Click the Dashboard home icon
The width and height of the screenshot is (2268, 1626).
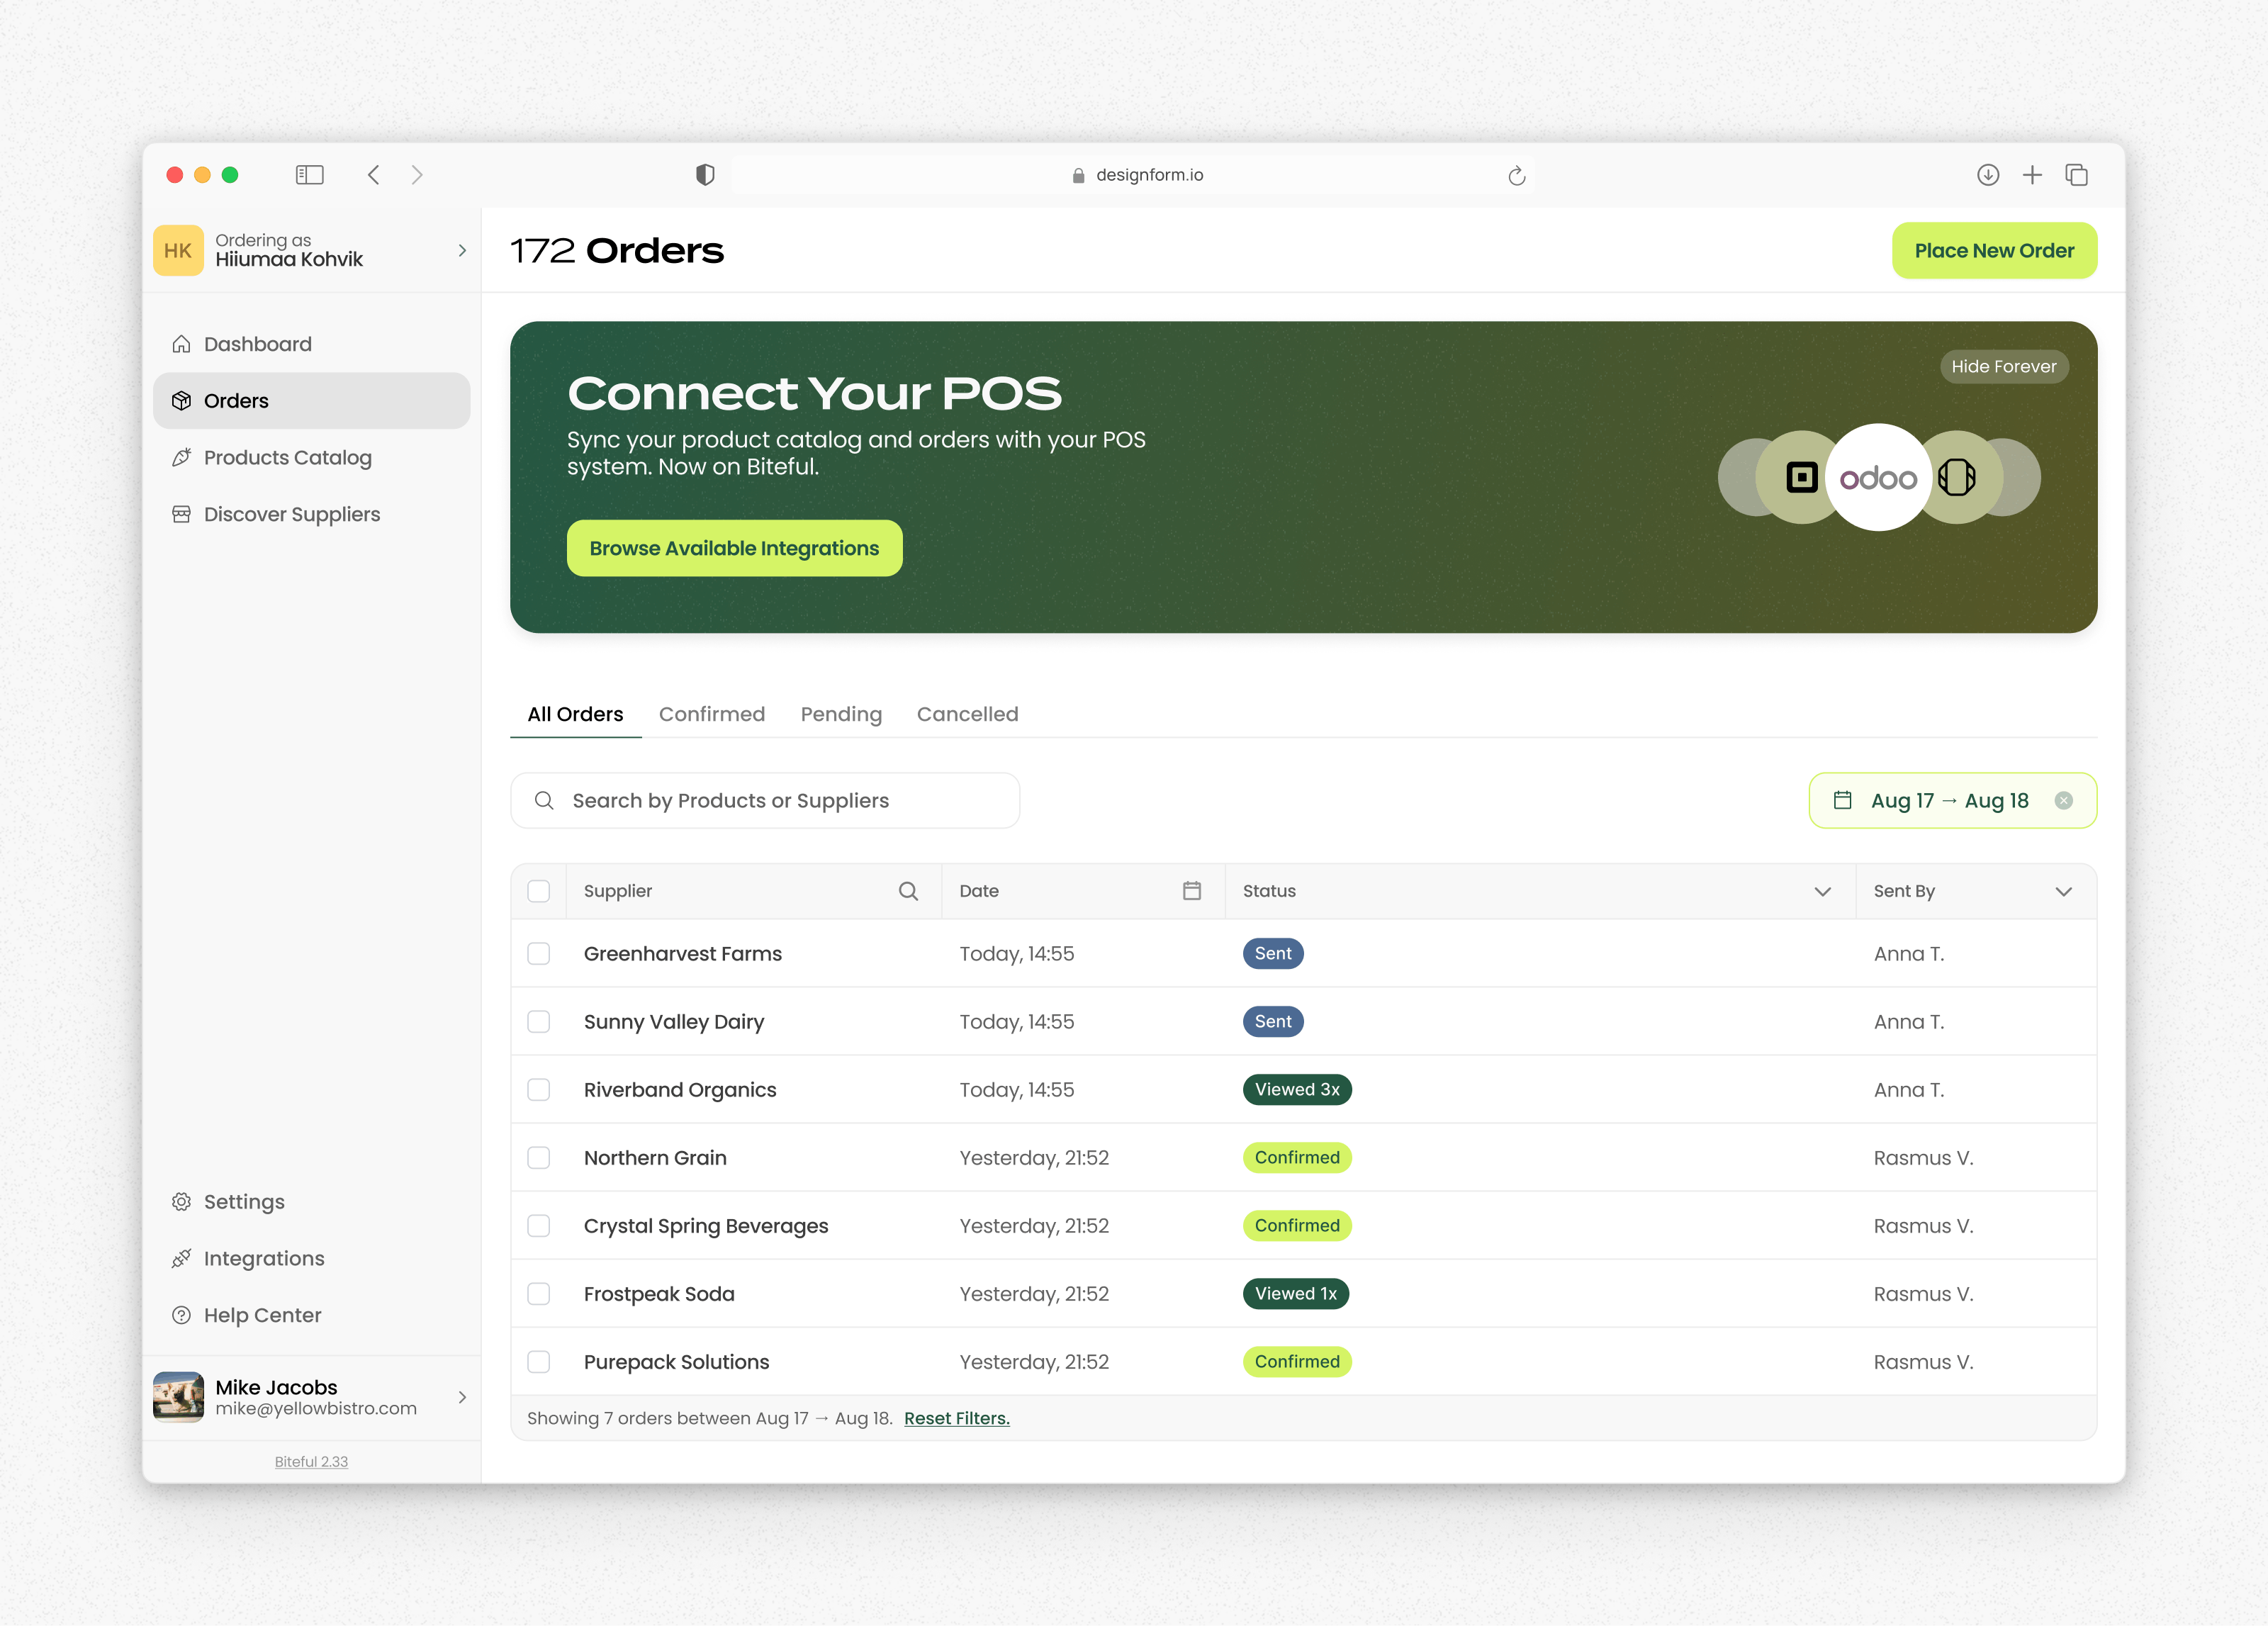(181, 344)
